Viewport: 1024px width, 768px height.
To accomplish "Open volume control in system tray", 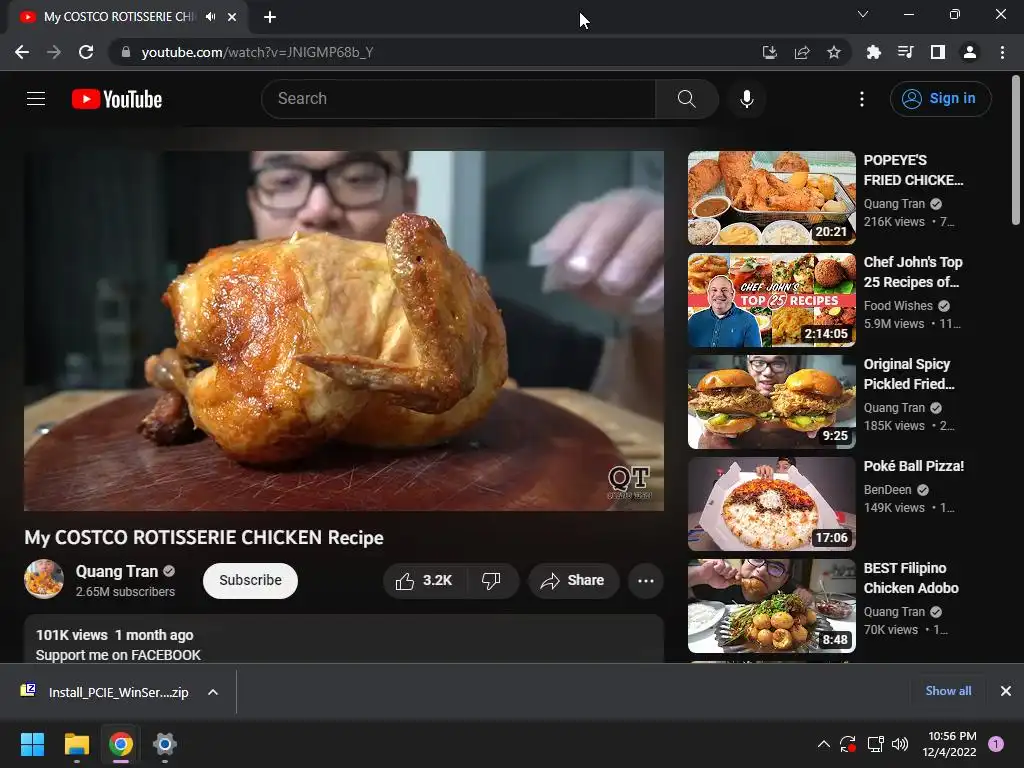I will 900,744.
